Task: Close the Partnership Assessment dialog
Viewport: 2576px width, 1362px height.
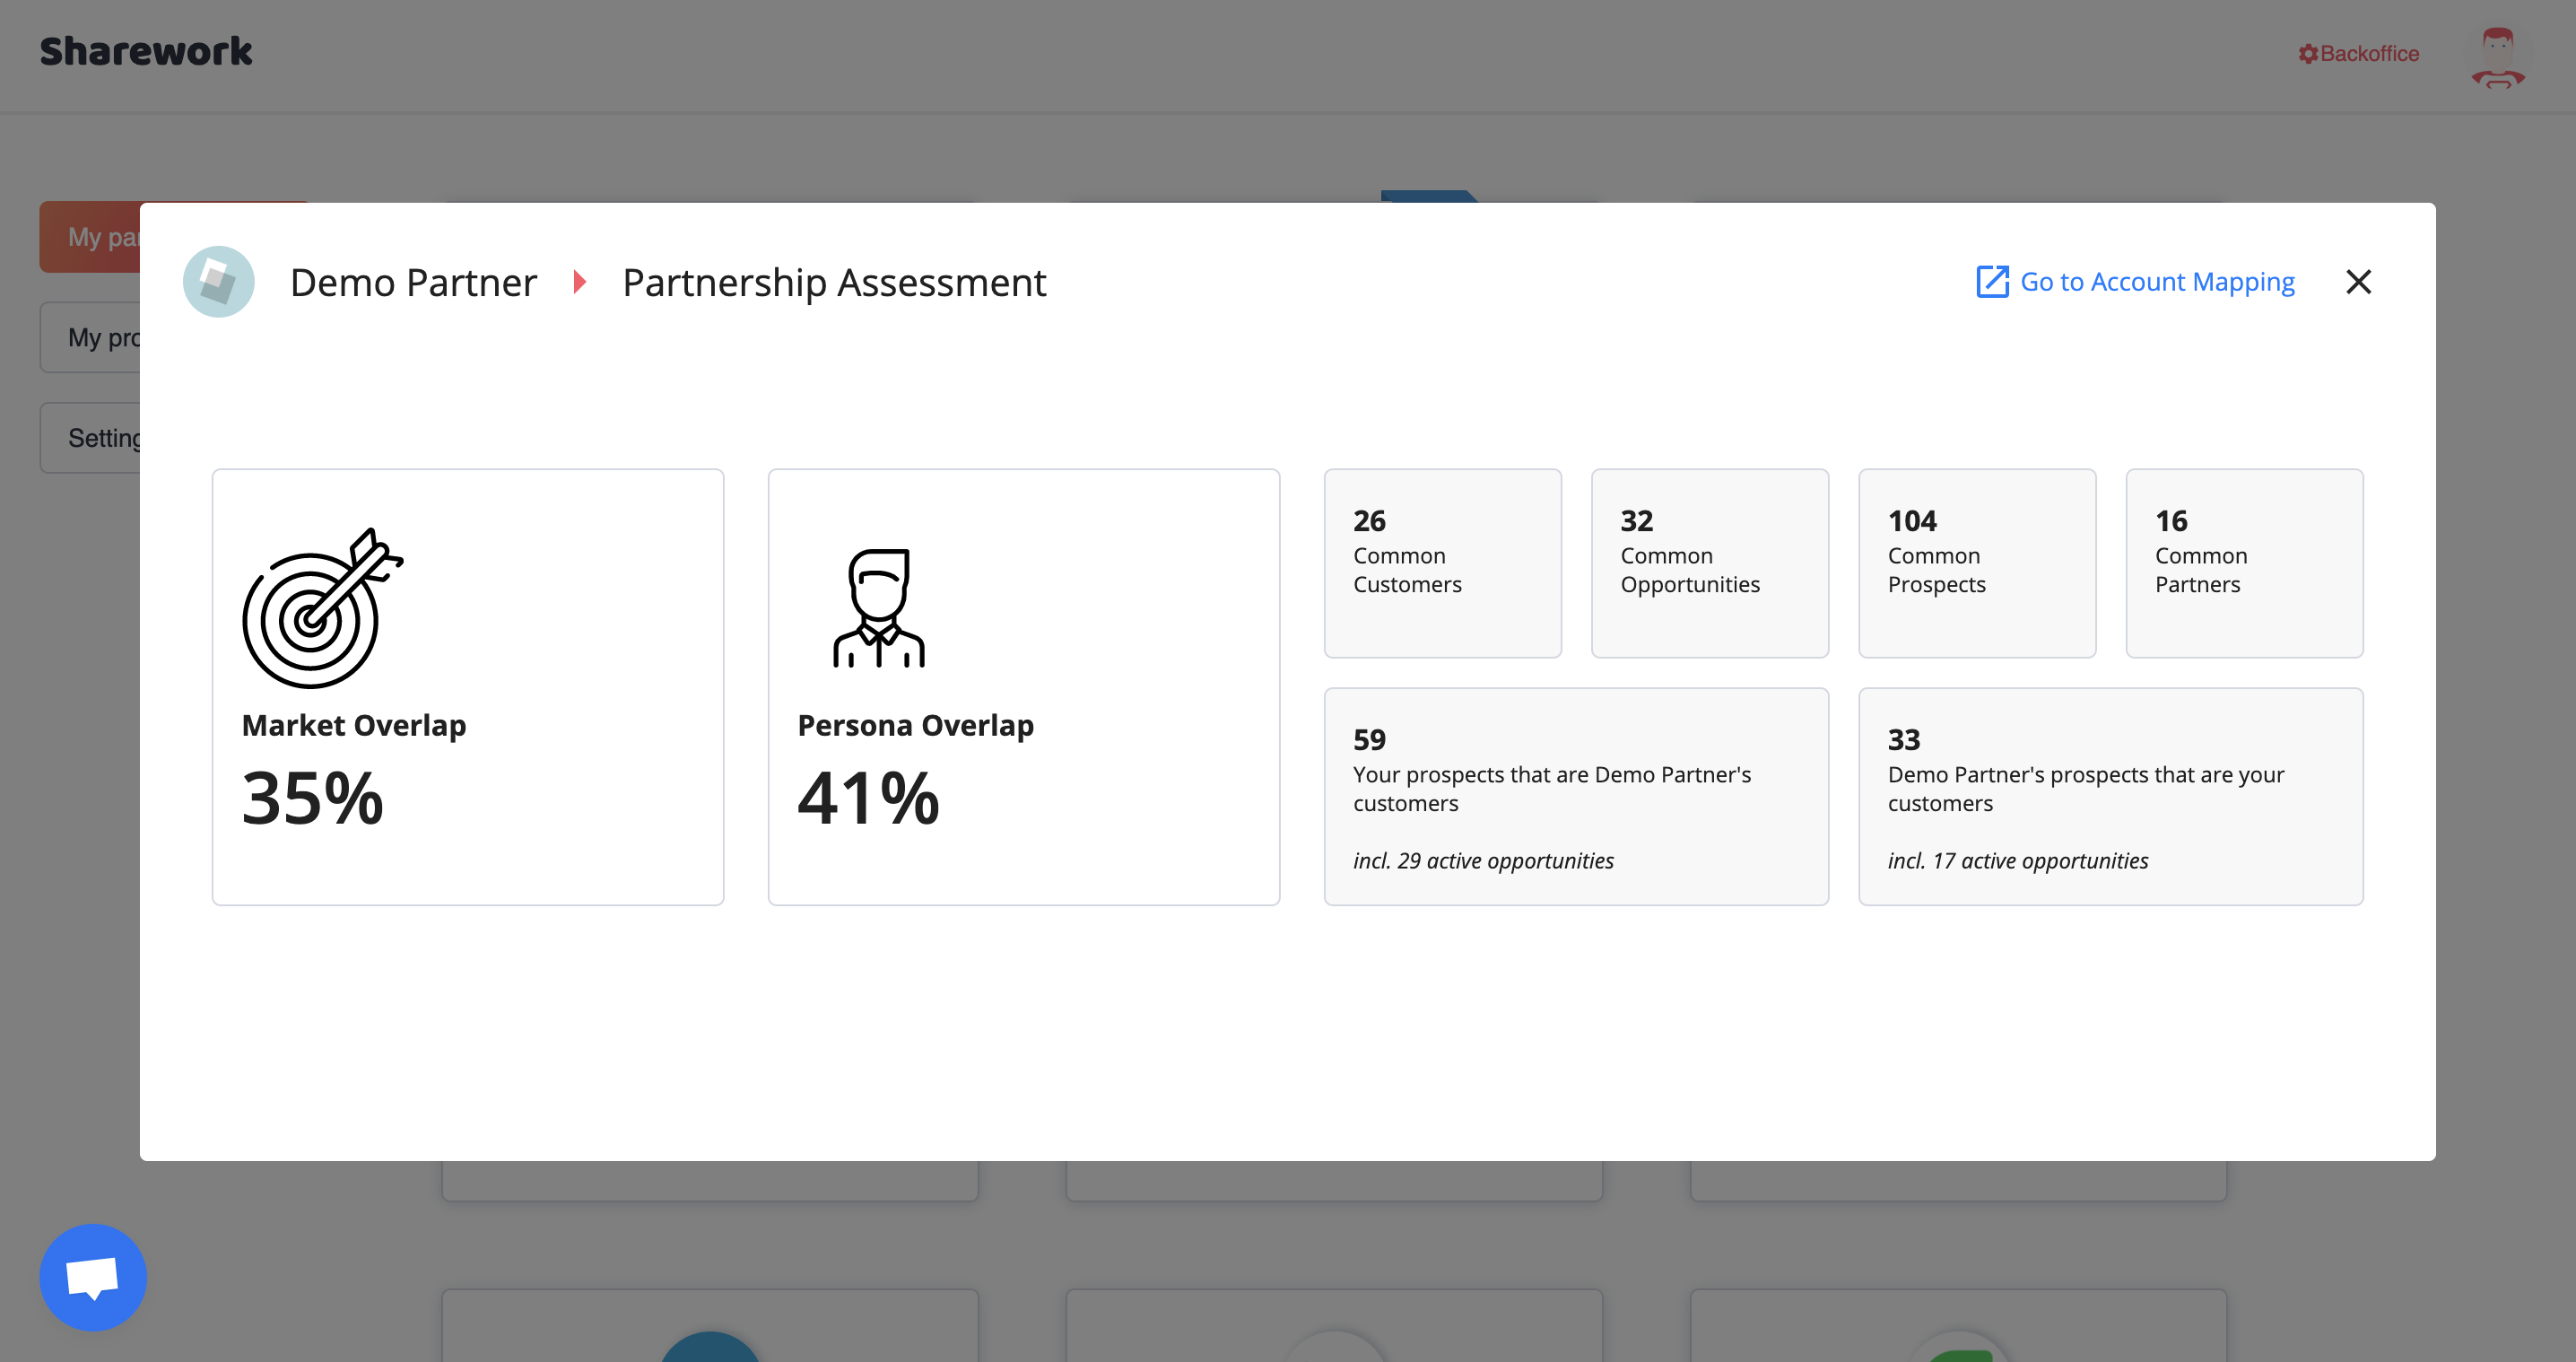Action: 2358,282
